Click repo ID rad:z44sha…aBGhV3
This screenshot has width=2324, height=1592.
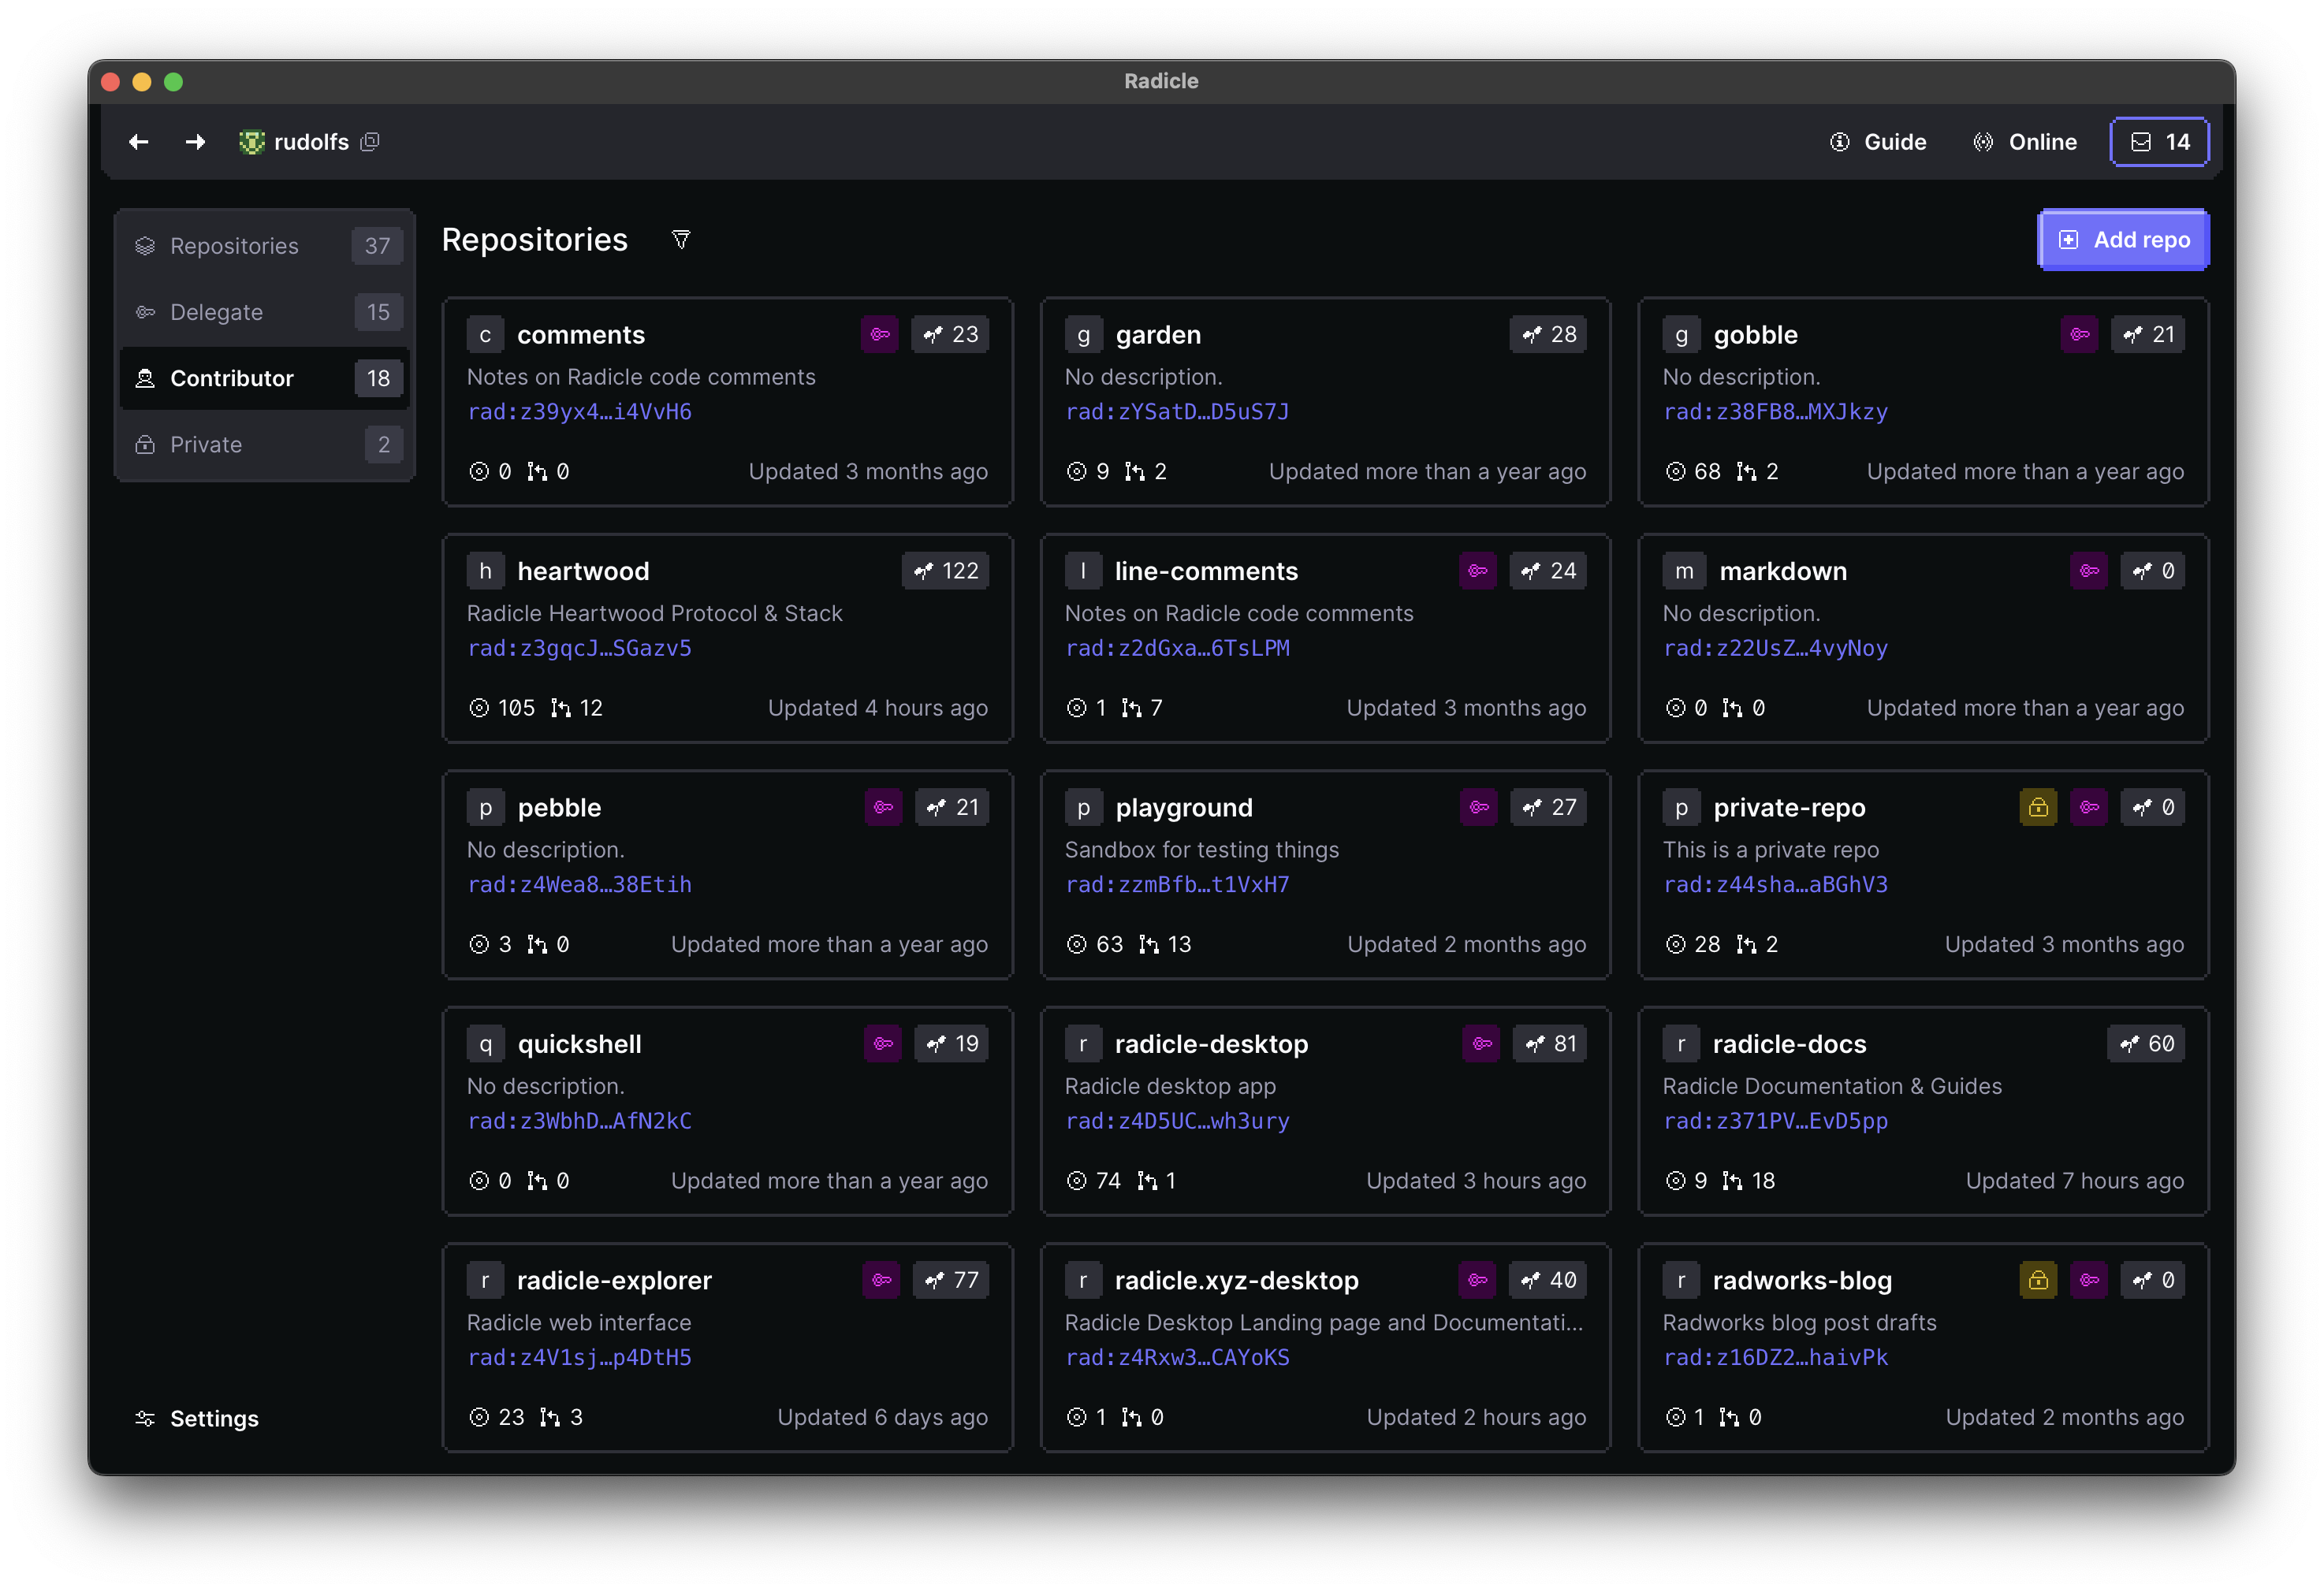click(1775, 884)
